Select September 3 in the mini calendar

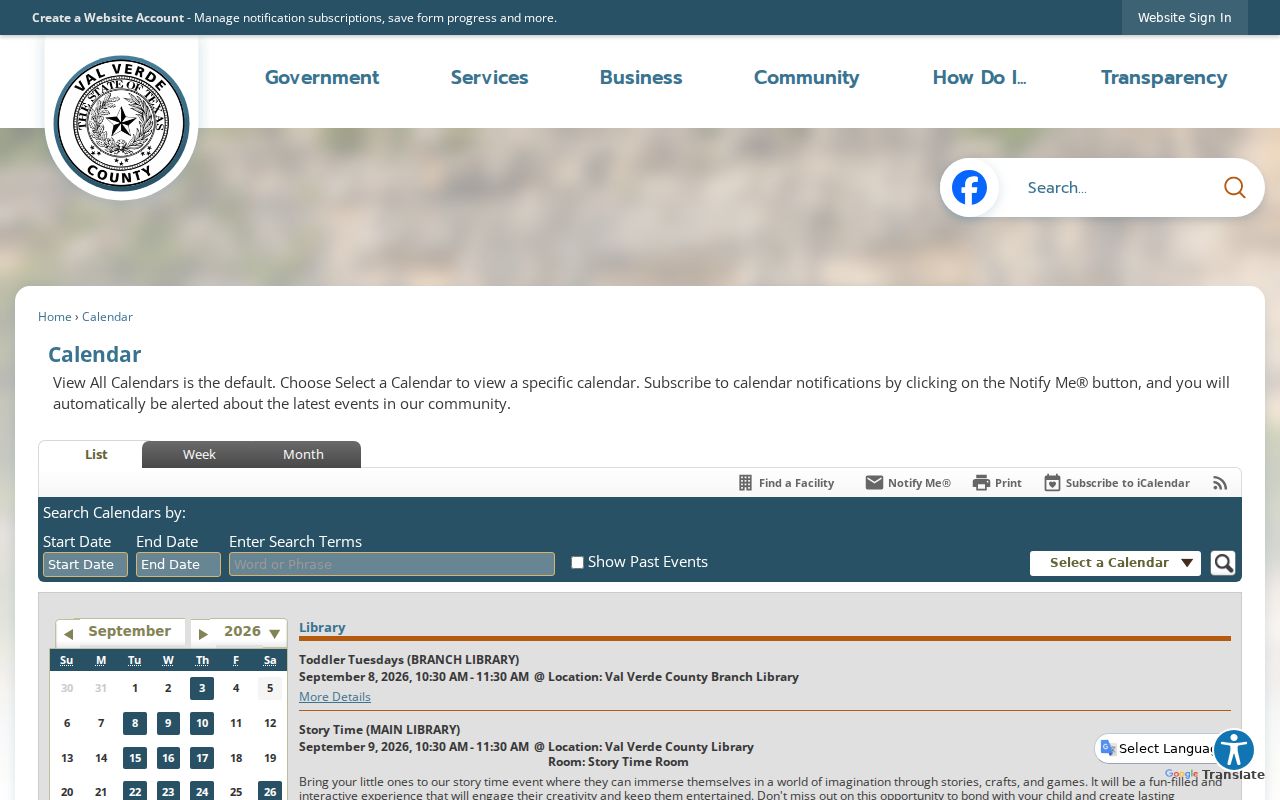pyautogui.click(x=202, y=688)
